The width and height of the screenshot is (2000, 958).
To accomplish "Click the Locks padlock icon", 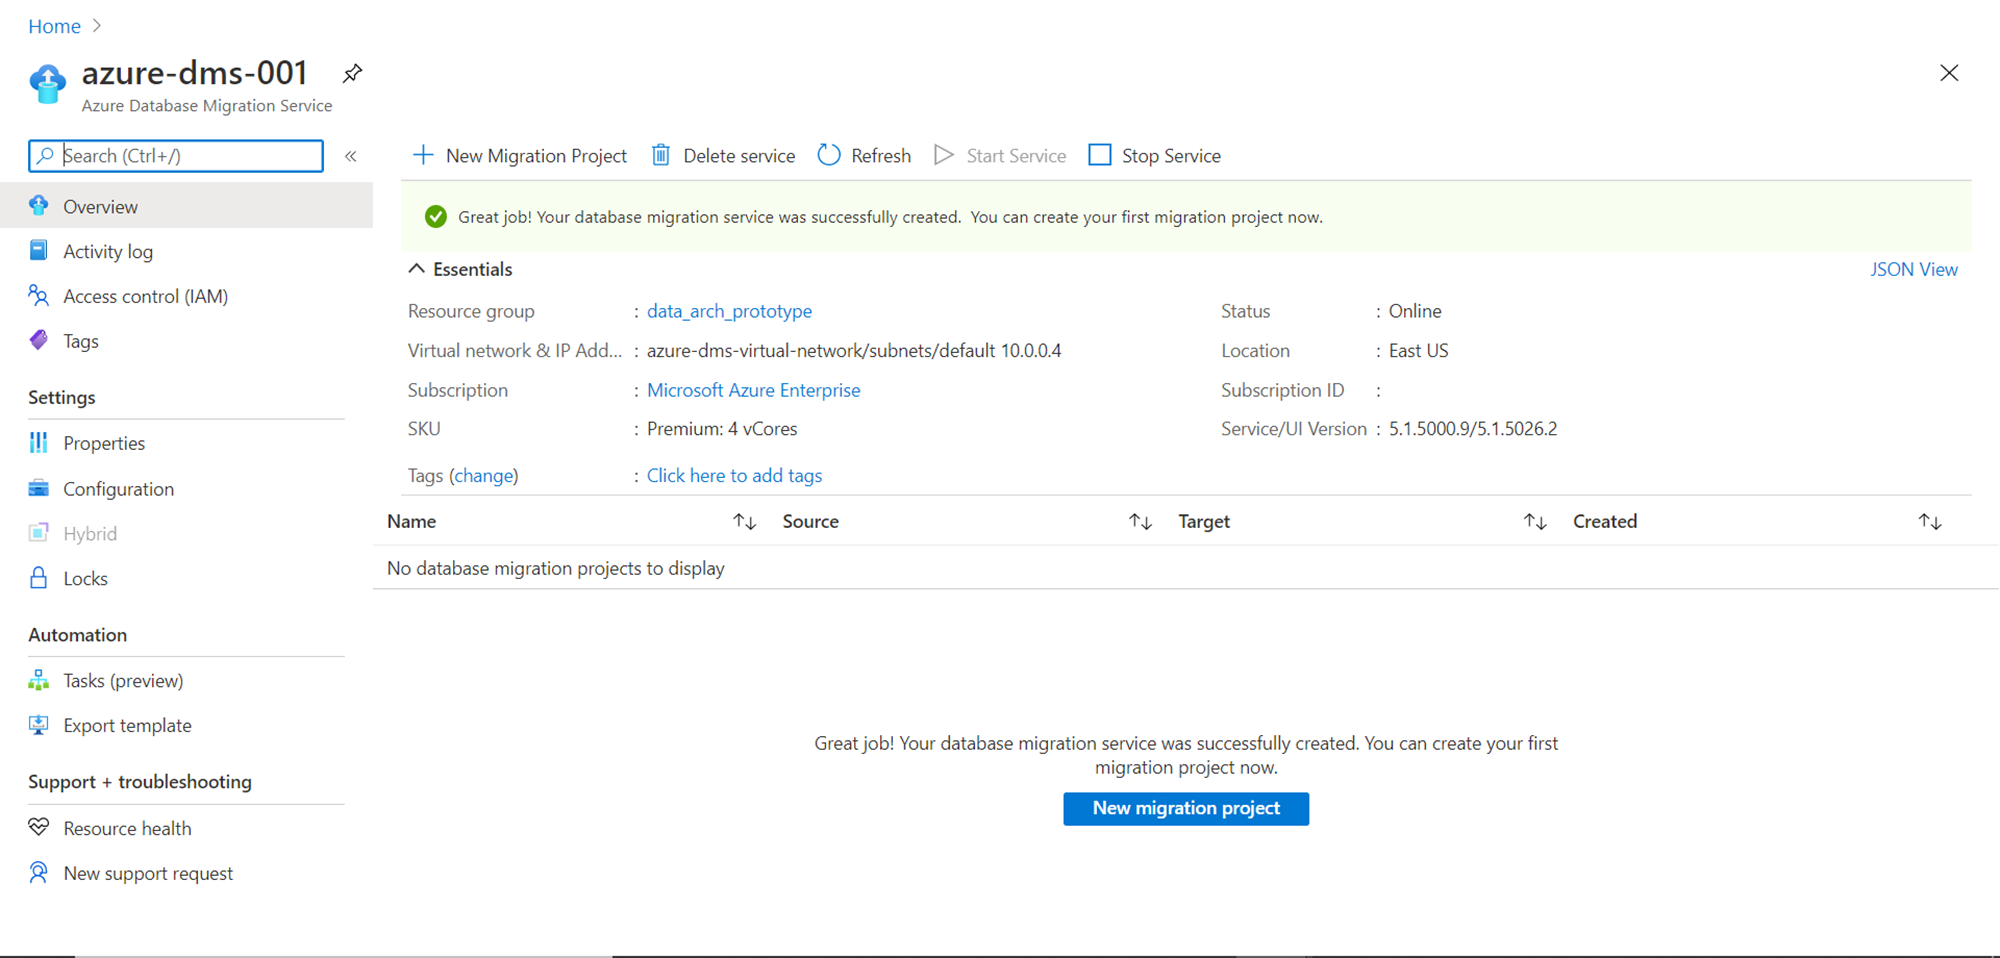I will pyautogui.click(x=39, y=578).
